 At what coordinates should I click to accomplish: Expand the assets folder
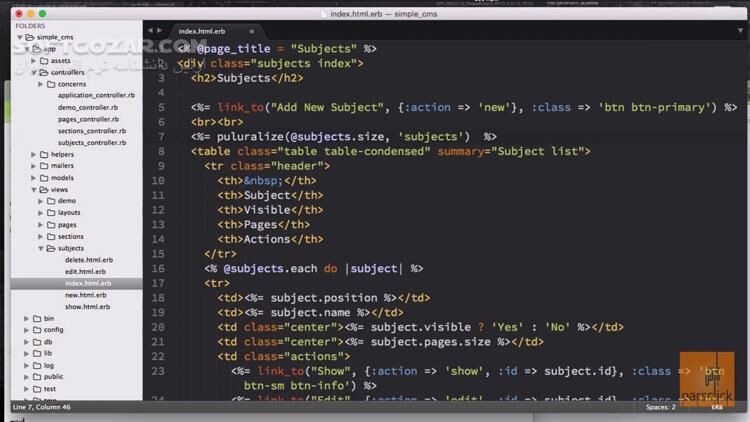pyautogui.click(x=33, y=61)
